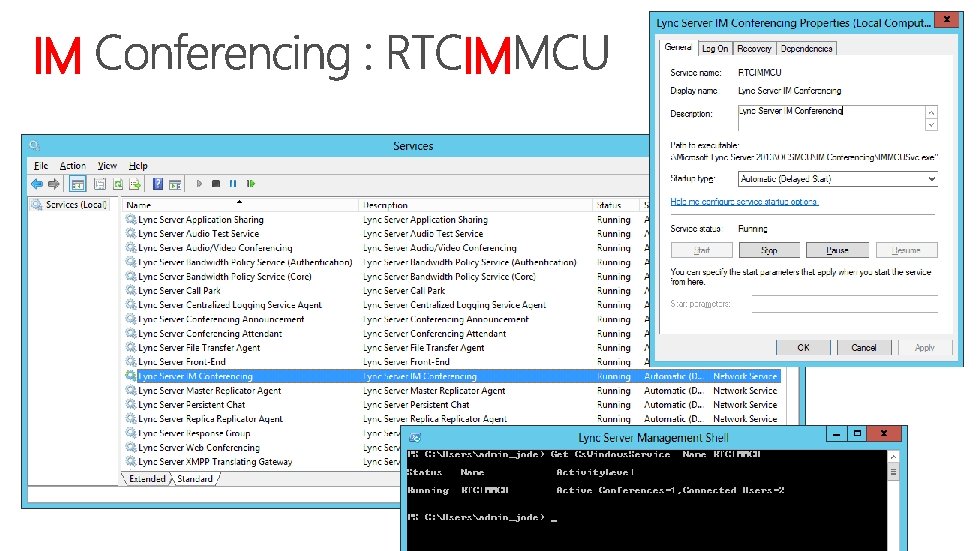
Task: Click gear icon of Lync Server Front-End
Action: (x=130, y=361)
